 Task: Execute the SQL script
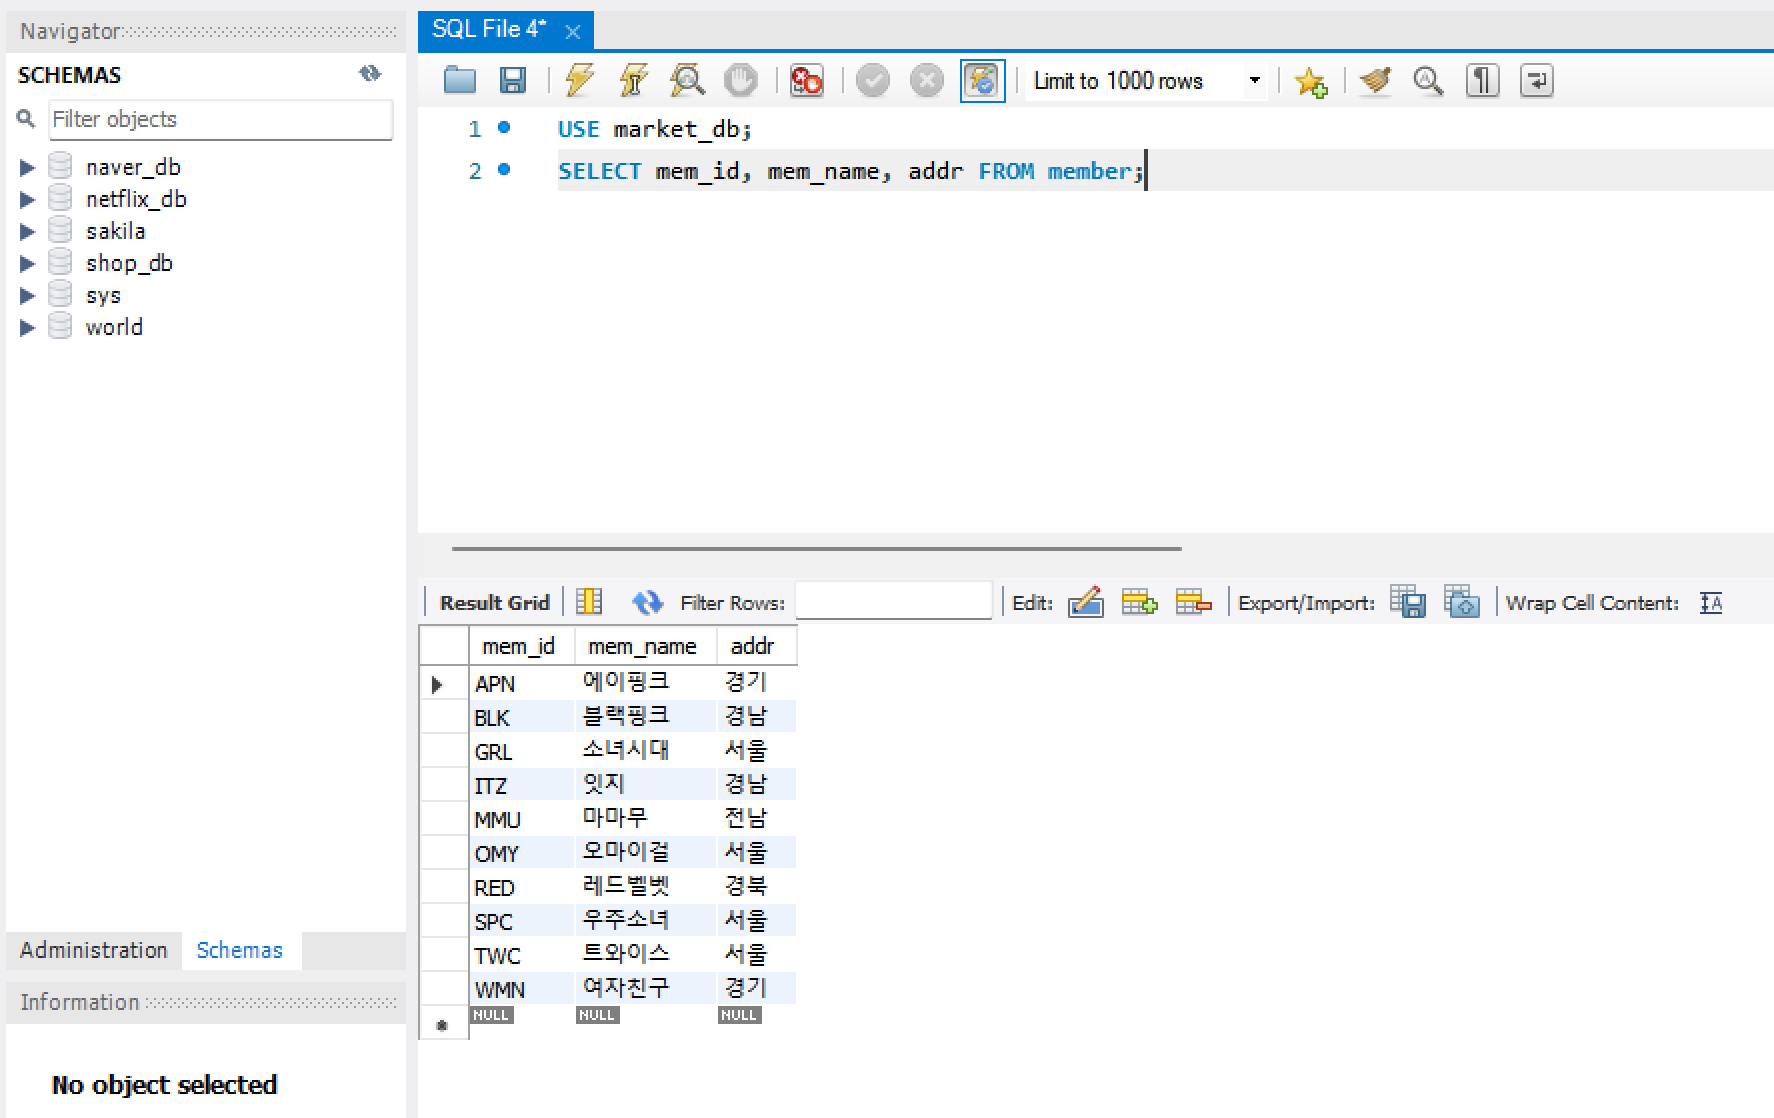[578, 80]
